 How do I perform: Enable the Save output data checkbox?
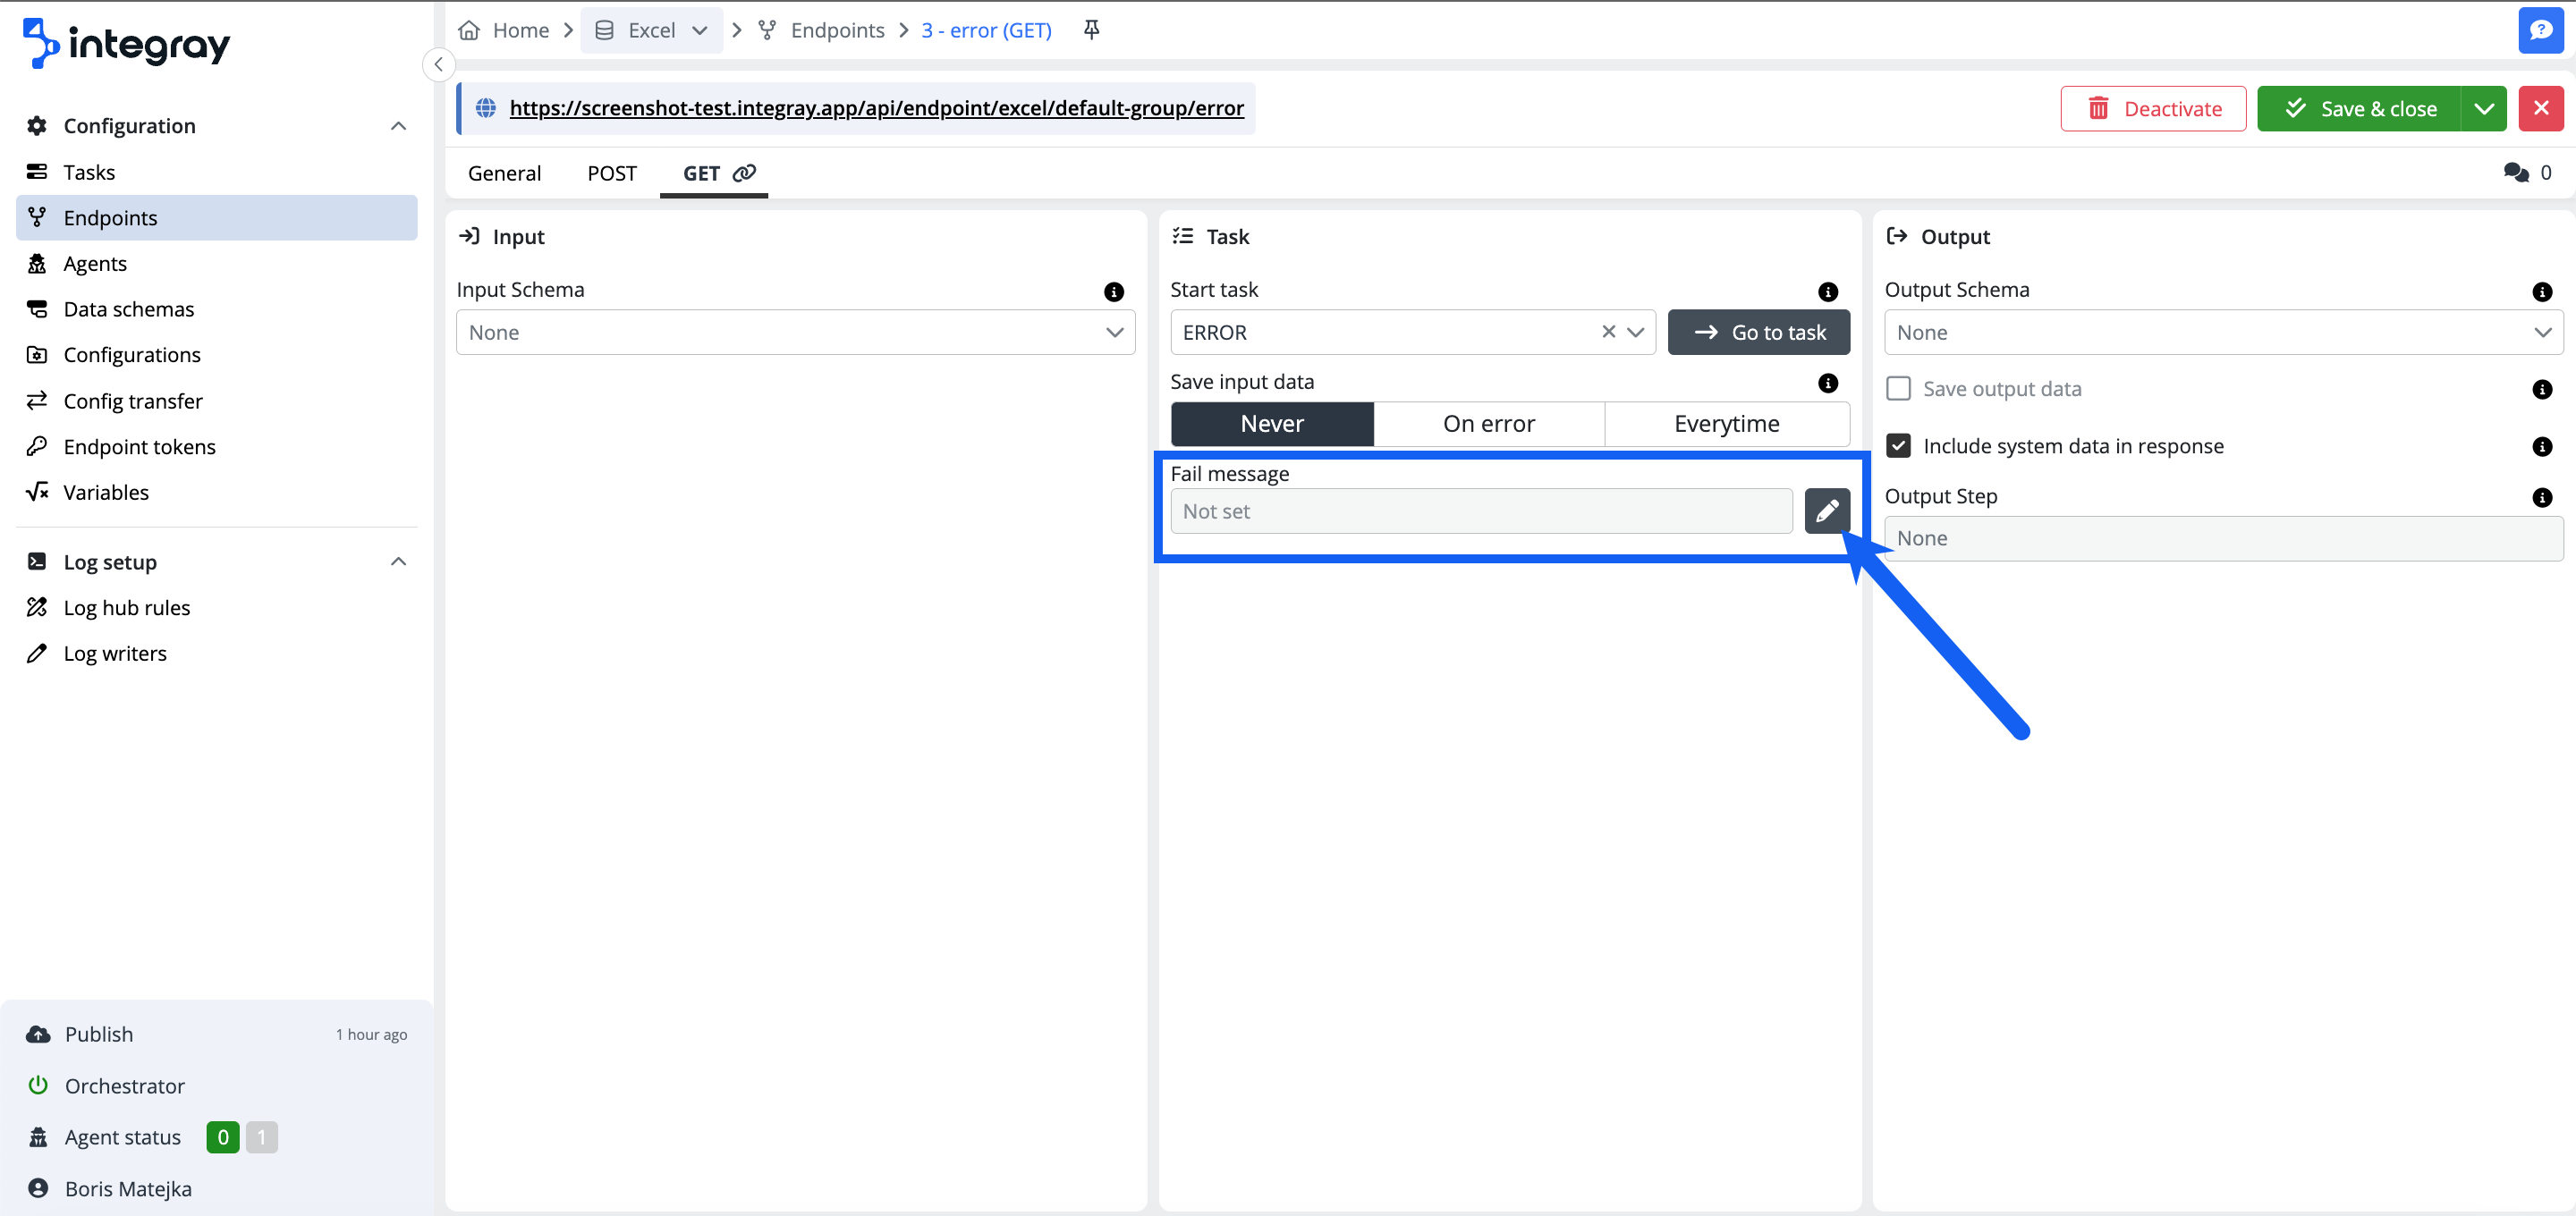pyautogui.click(x=1897, y=388)
